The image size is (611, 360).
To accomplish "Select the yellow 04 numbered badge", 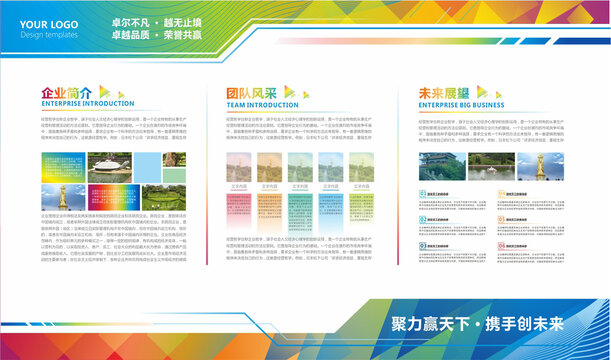I will [x=501, y=194].
